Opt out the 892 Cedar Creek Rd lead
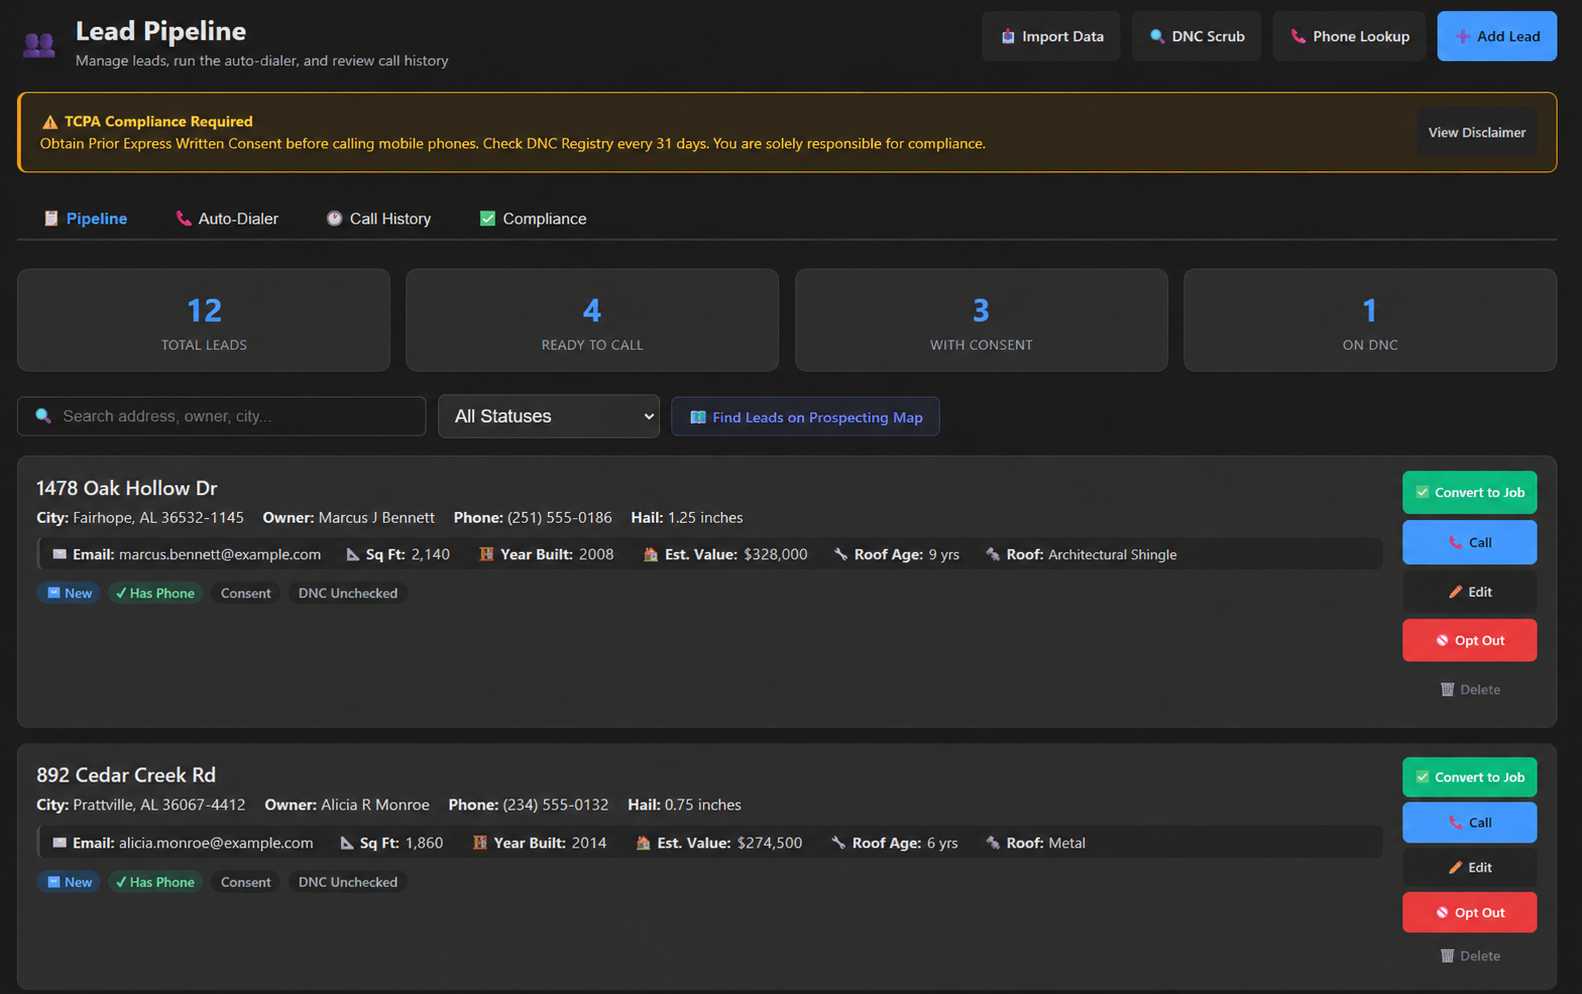Screen dimensions: 1582x994 [x=1469, y=912]
